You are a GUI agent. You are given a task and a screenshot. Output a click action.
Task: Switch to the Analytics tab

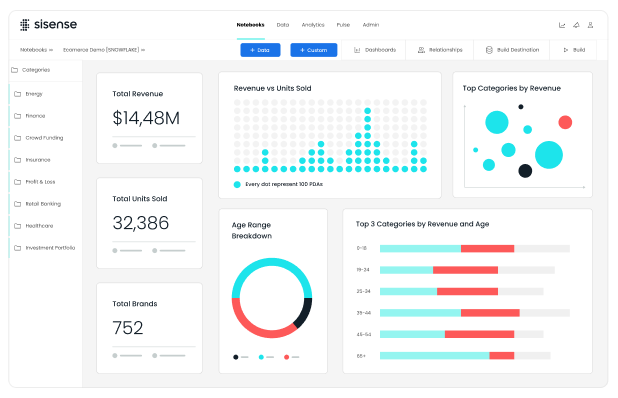[313, 25]
